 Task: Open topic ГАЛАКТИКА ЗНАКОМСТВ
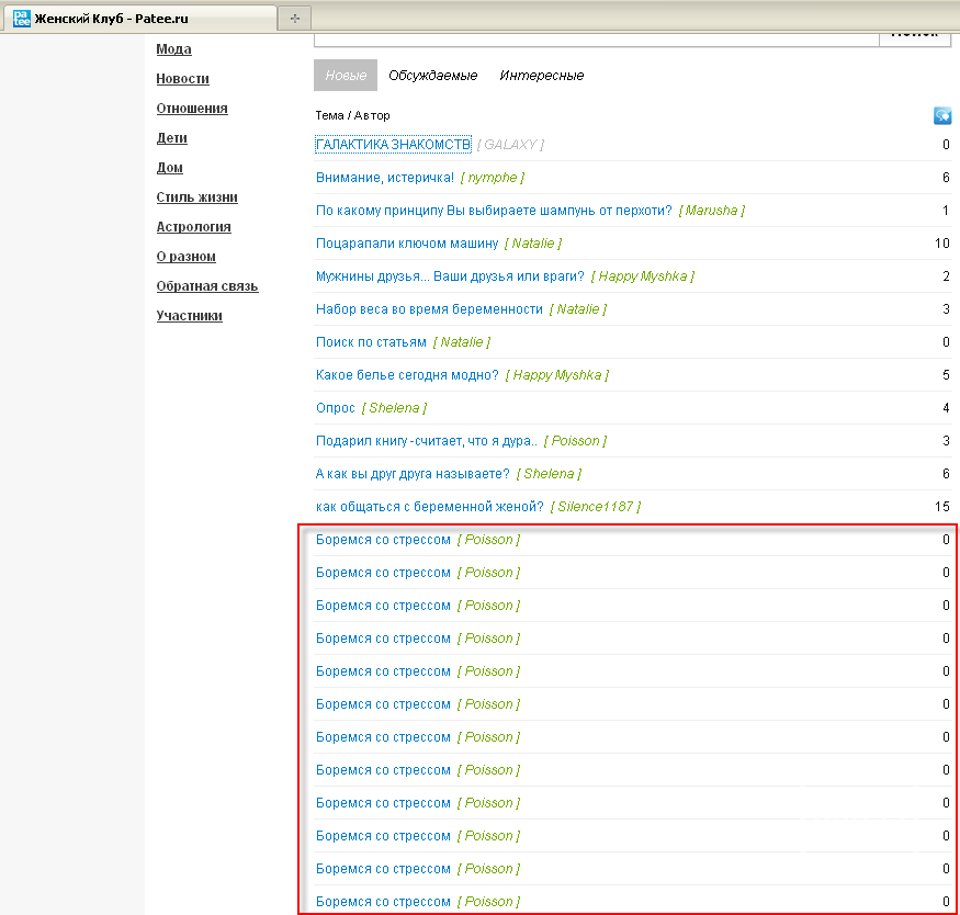click(393, 145)
